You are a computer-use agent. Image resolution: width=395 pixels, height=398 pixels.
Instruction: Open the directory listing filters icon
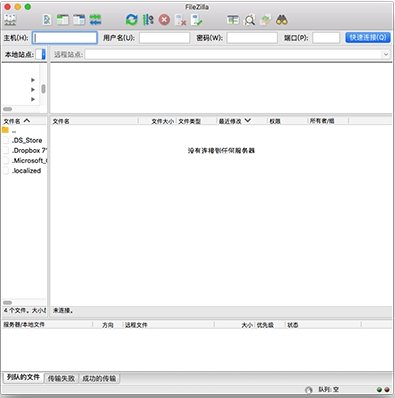tap(233, 20)
